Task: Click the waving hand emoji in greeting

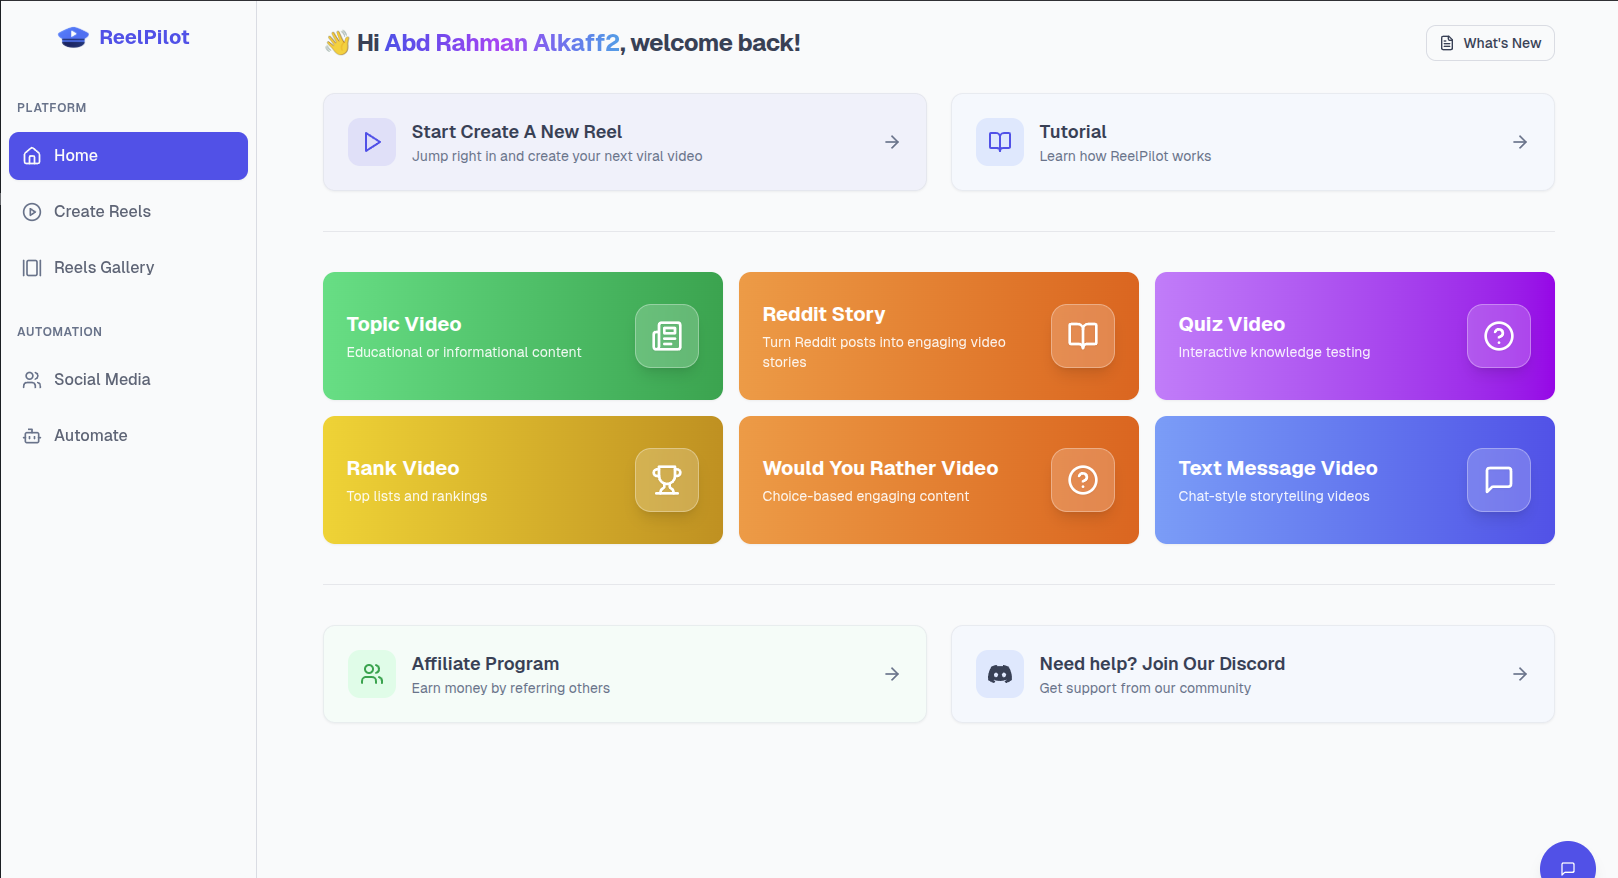Action: click(x=337, y=43)
